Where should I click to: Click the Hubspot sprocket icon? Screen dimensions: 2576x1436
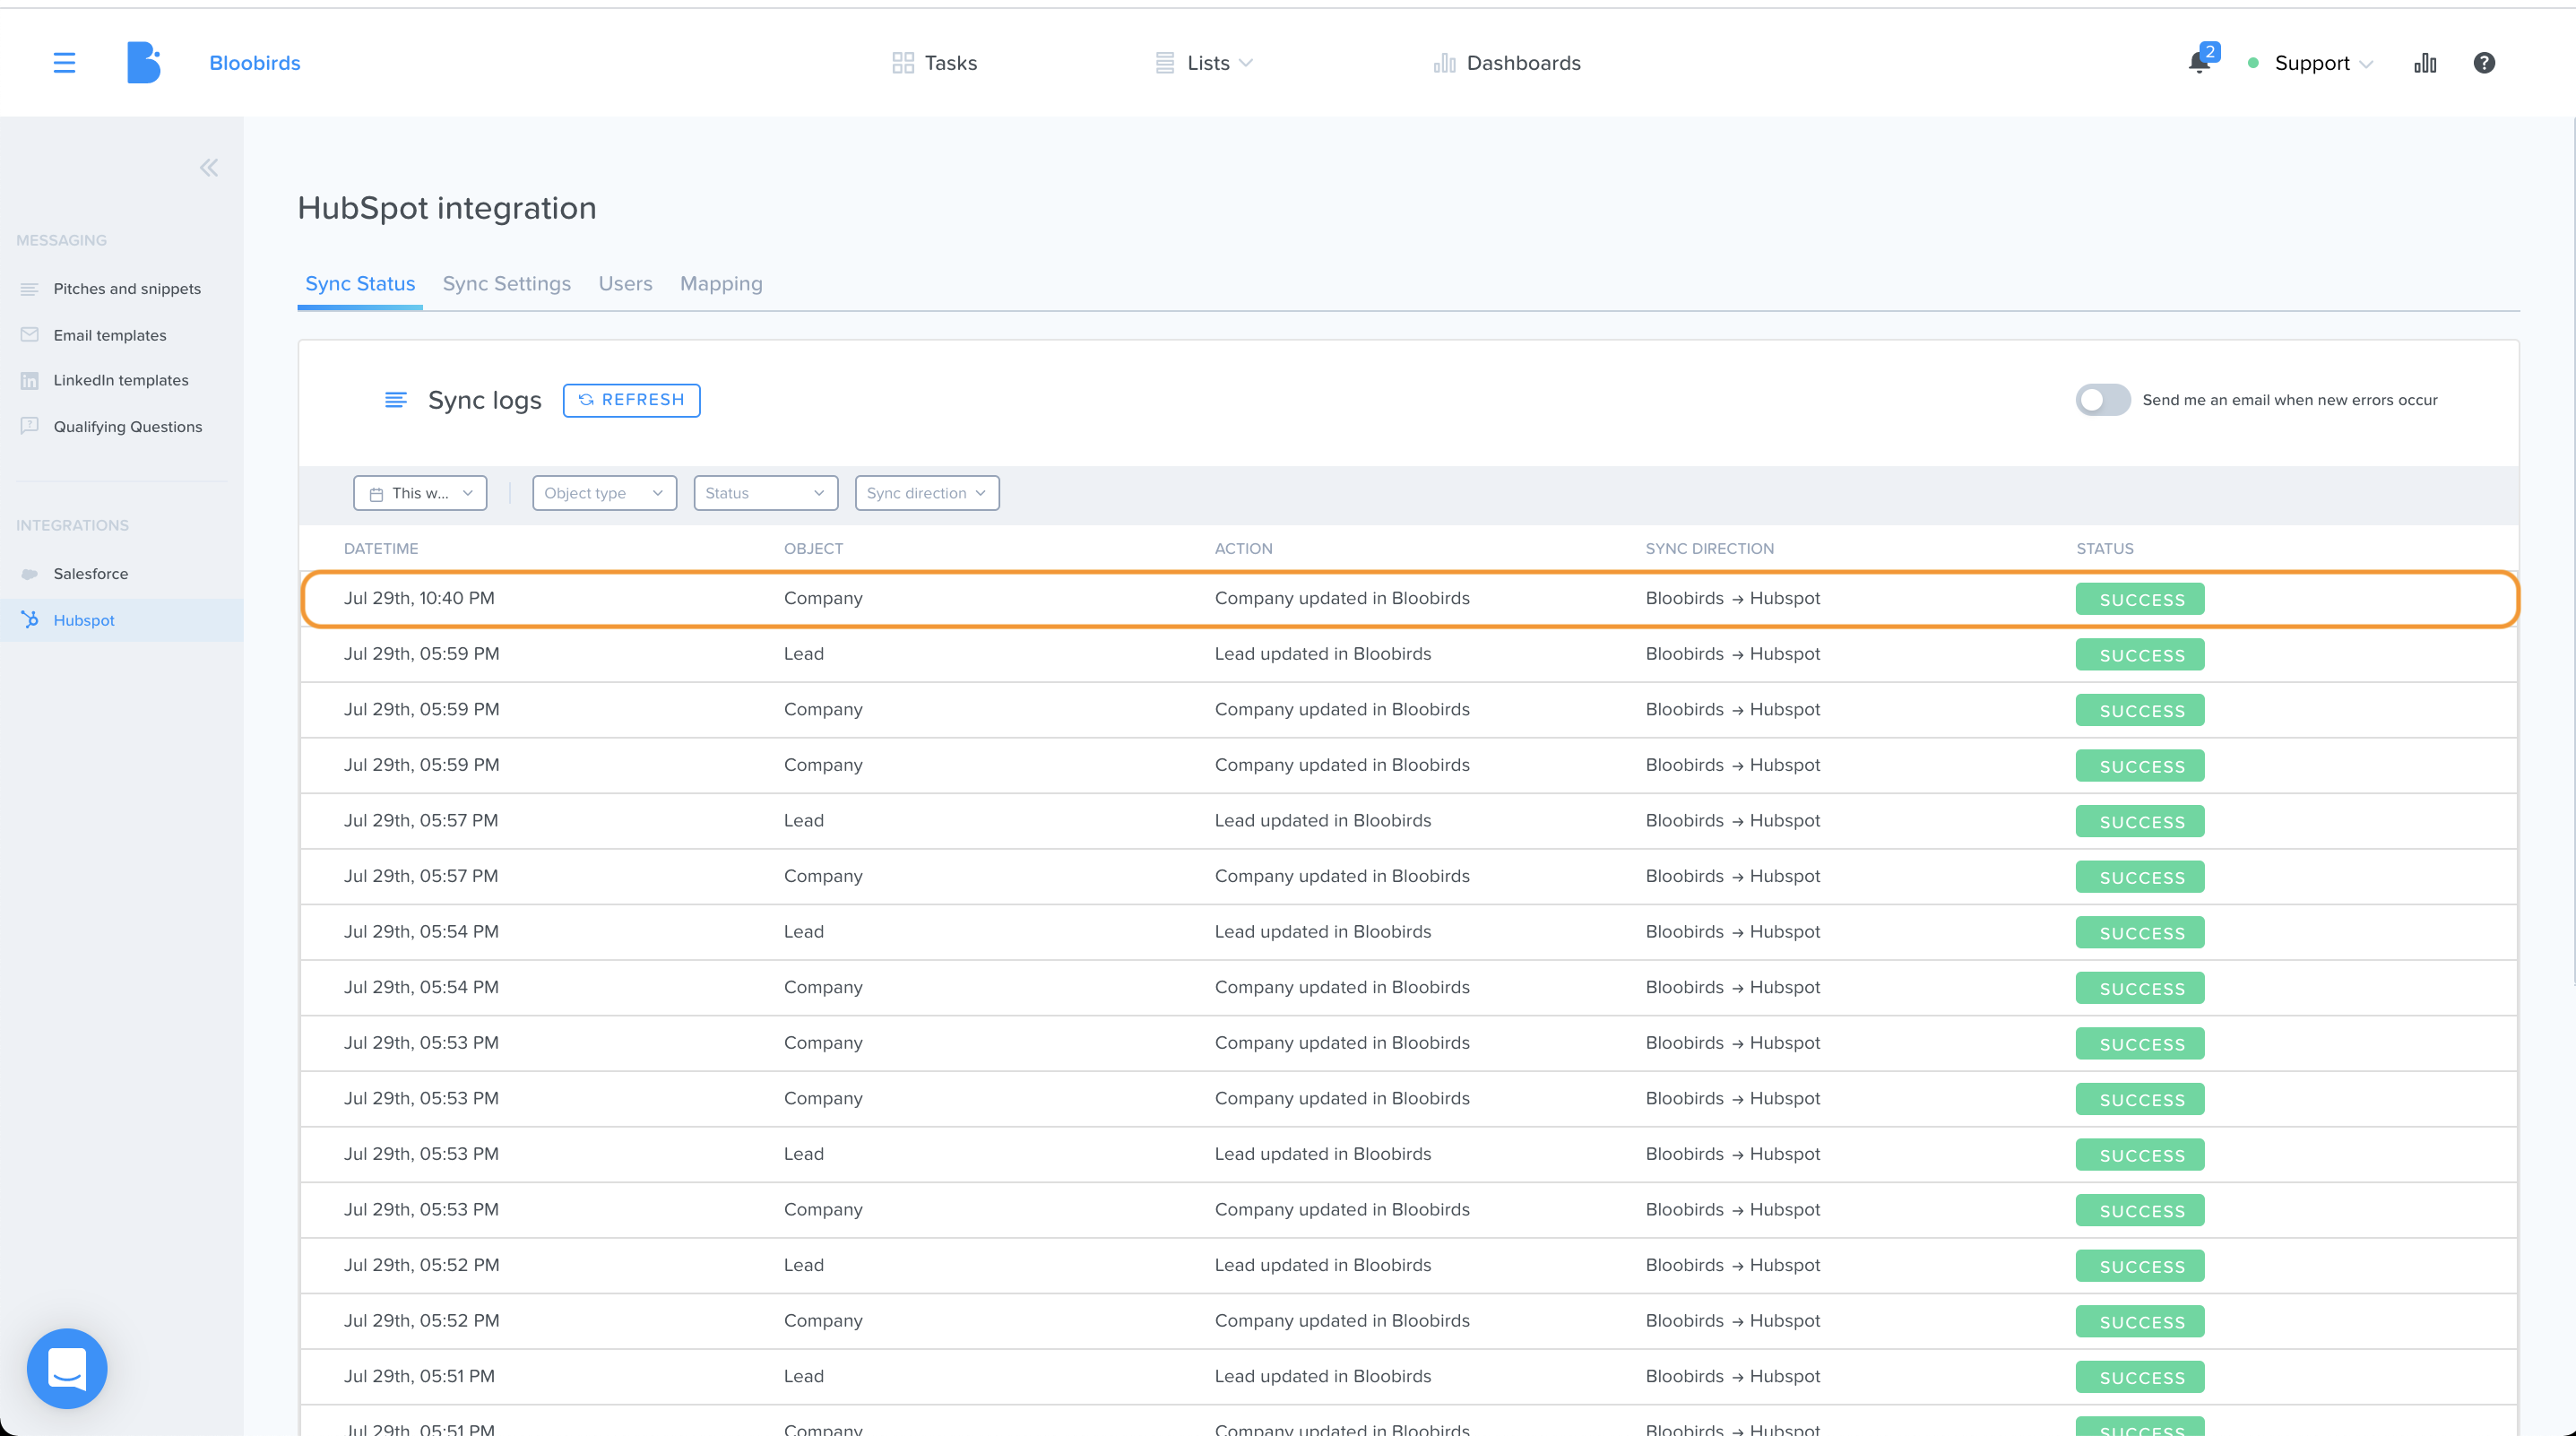(30, 620)
